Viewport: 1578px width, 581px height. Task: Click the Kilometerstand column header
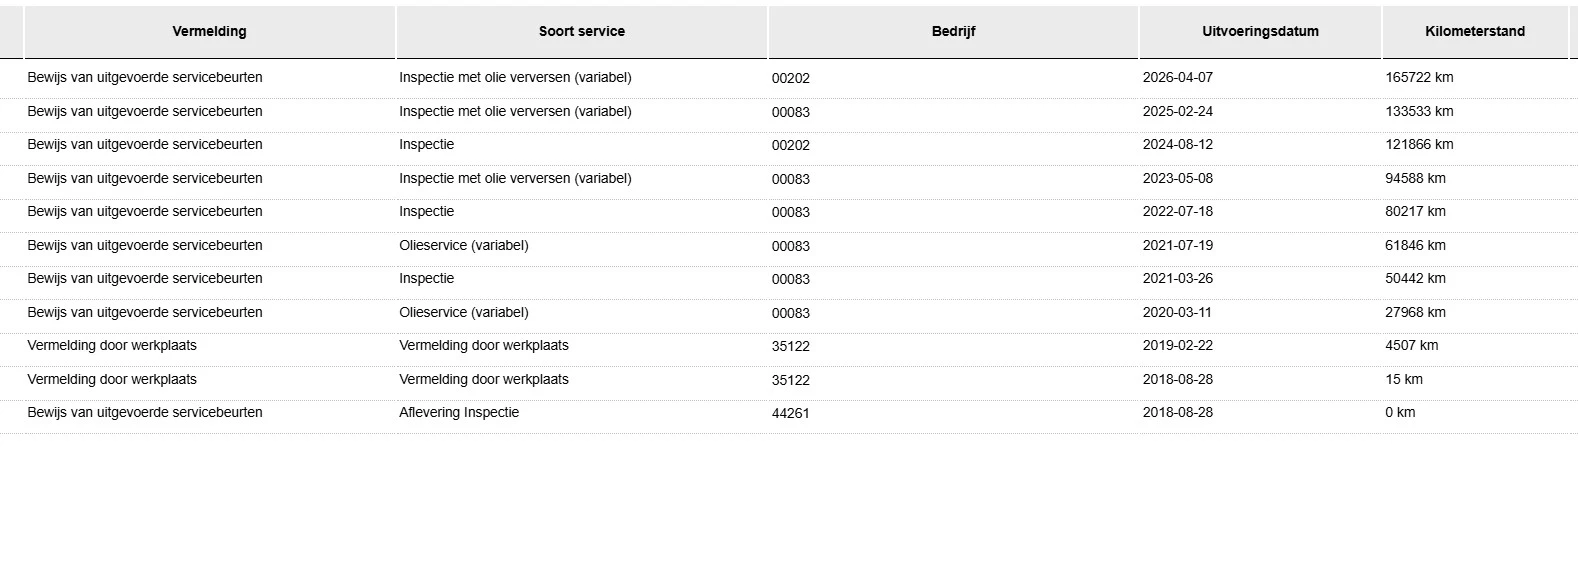click(1475, 32)
